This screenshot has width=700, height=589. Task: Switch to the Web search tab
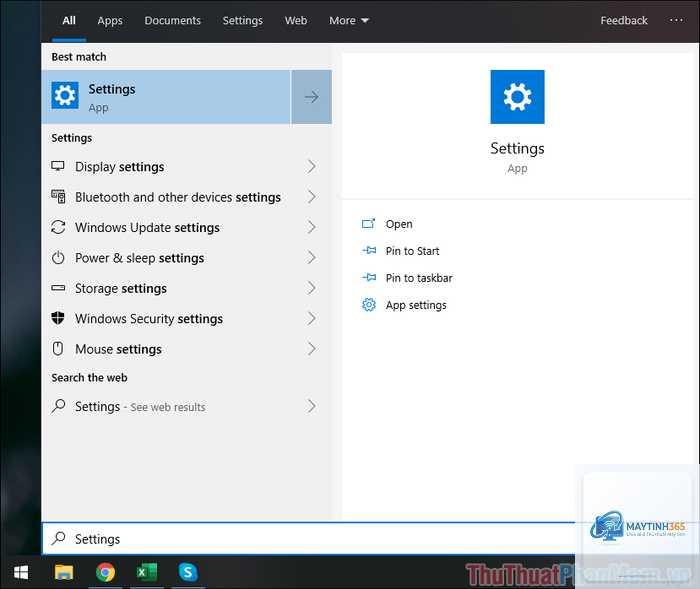coord(296,21)
